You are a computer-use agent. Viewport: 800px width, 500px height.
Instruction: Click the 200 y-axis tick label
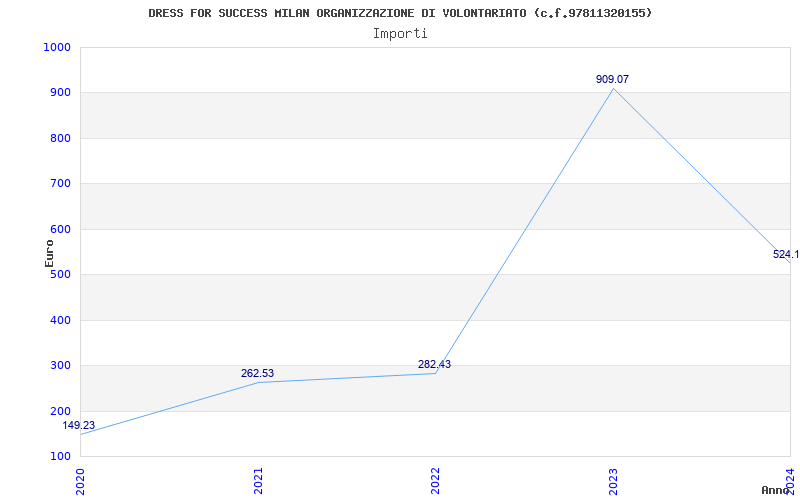(60, 411)
